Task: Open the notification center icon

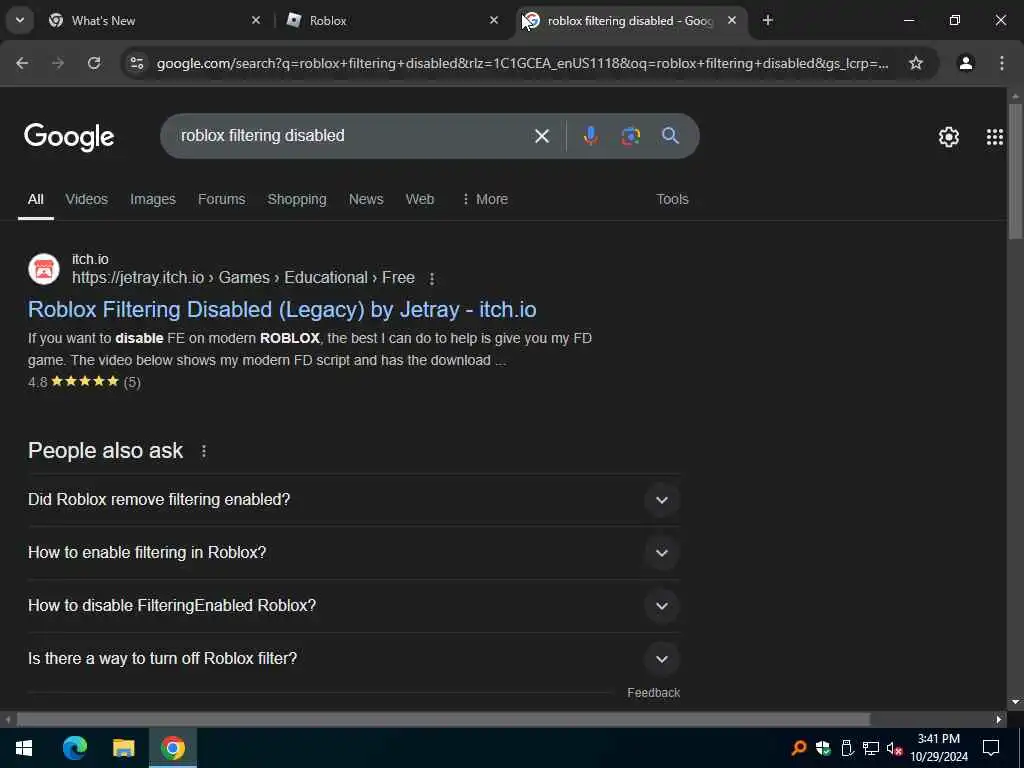Action: pos(991,748)
